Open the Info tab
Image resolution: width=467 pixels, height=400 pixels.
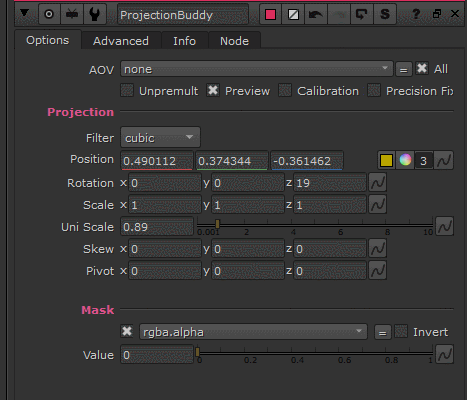pos(184,41)
